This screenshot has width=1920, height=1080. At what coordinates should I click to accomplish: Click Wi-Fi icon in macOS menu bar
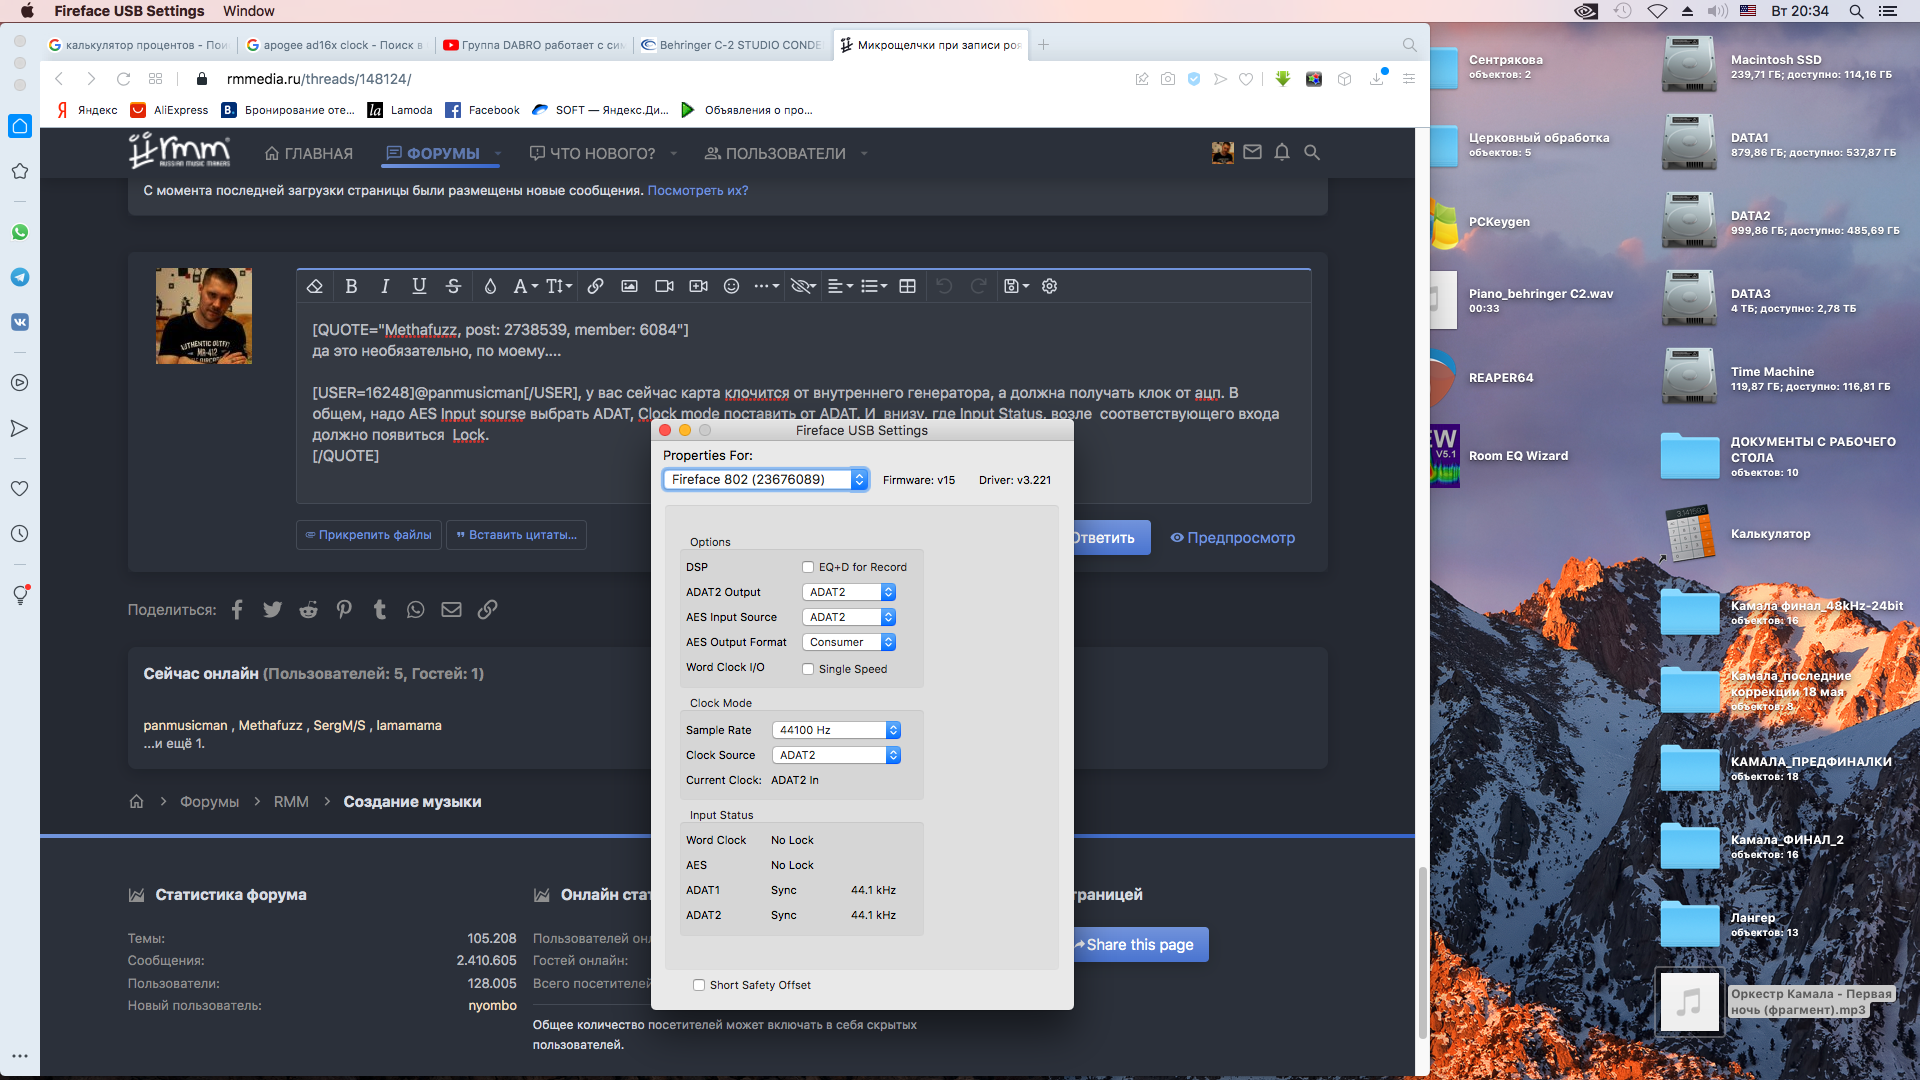(x=1657, y=11)
